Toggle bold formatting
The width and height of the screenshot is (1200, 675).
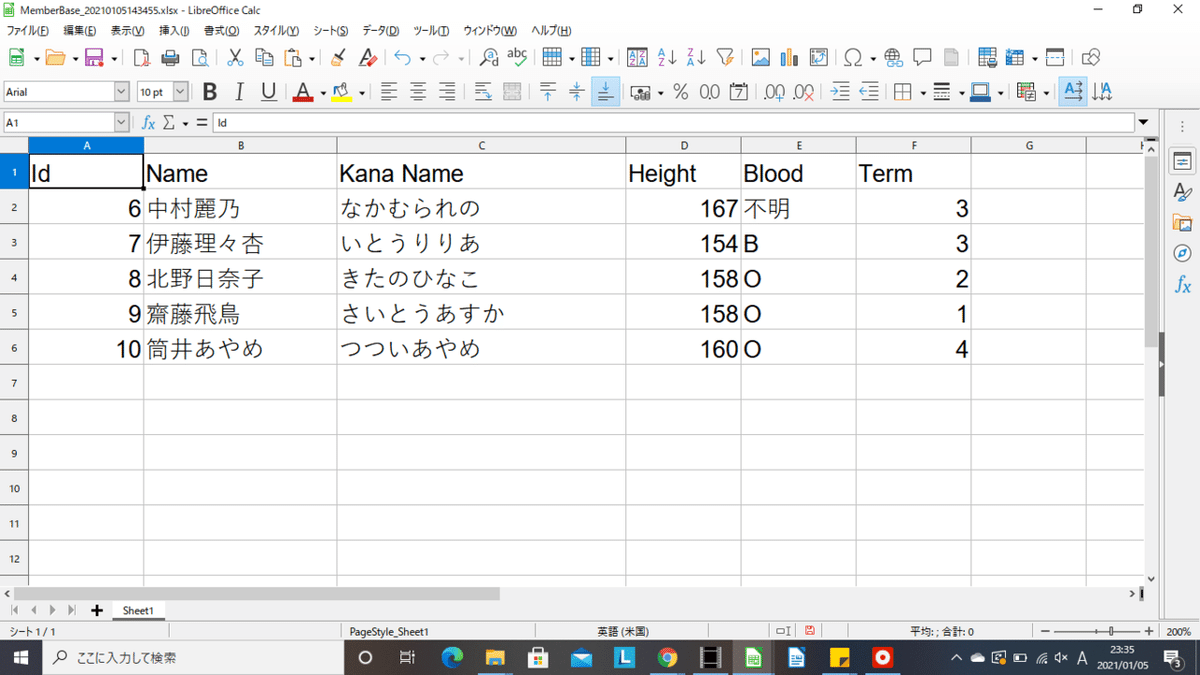[x=209, y=91]
